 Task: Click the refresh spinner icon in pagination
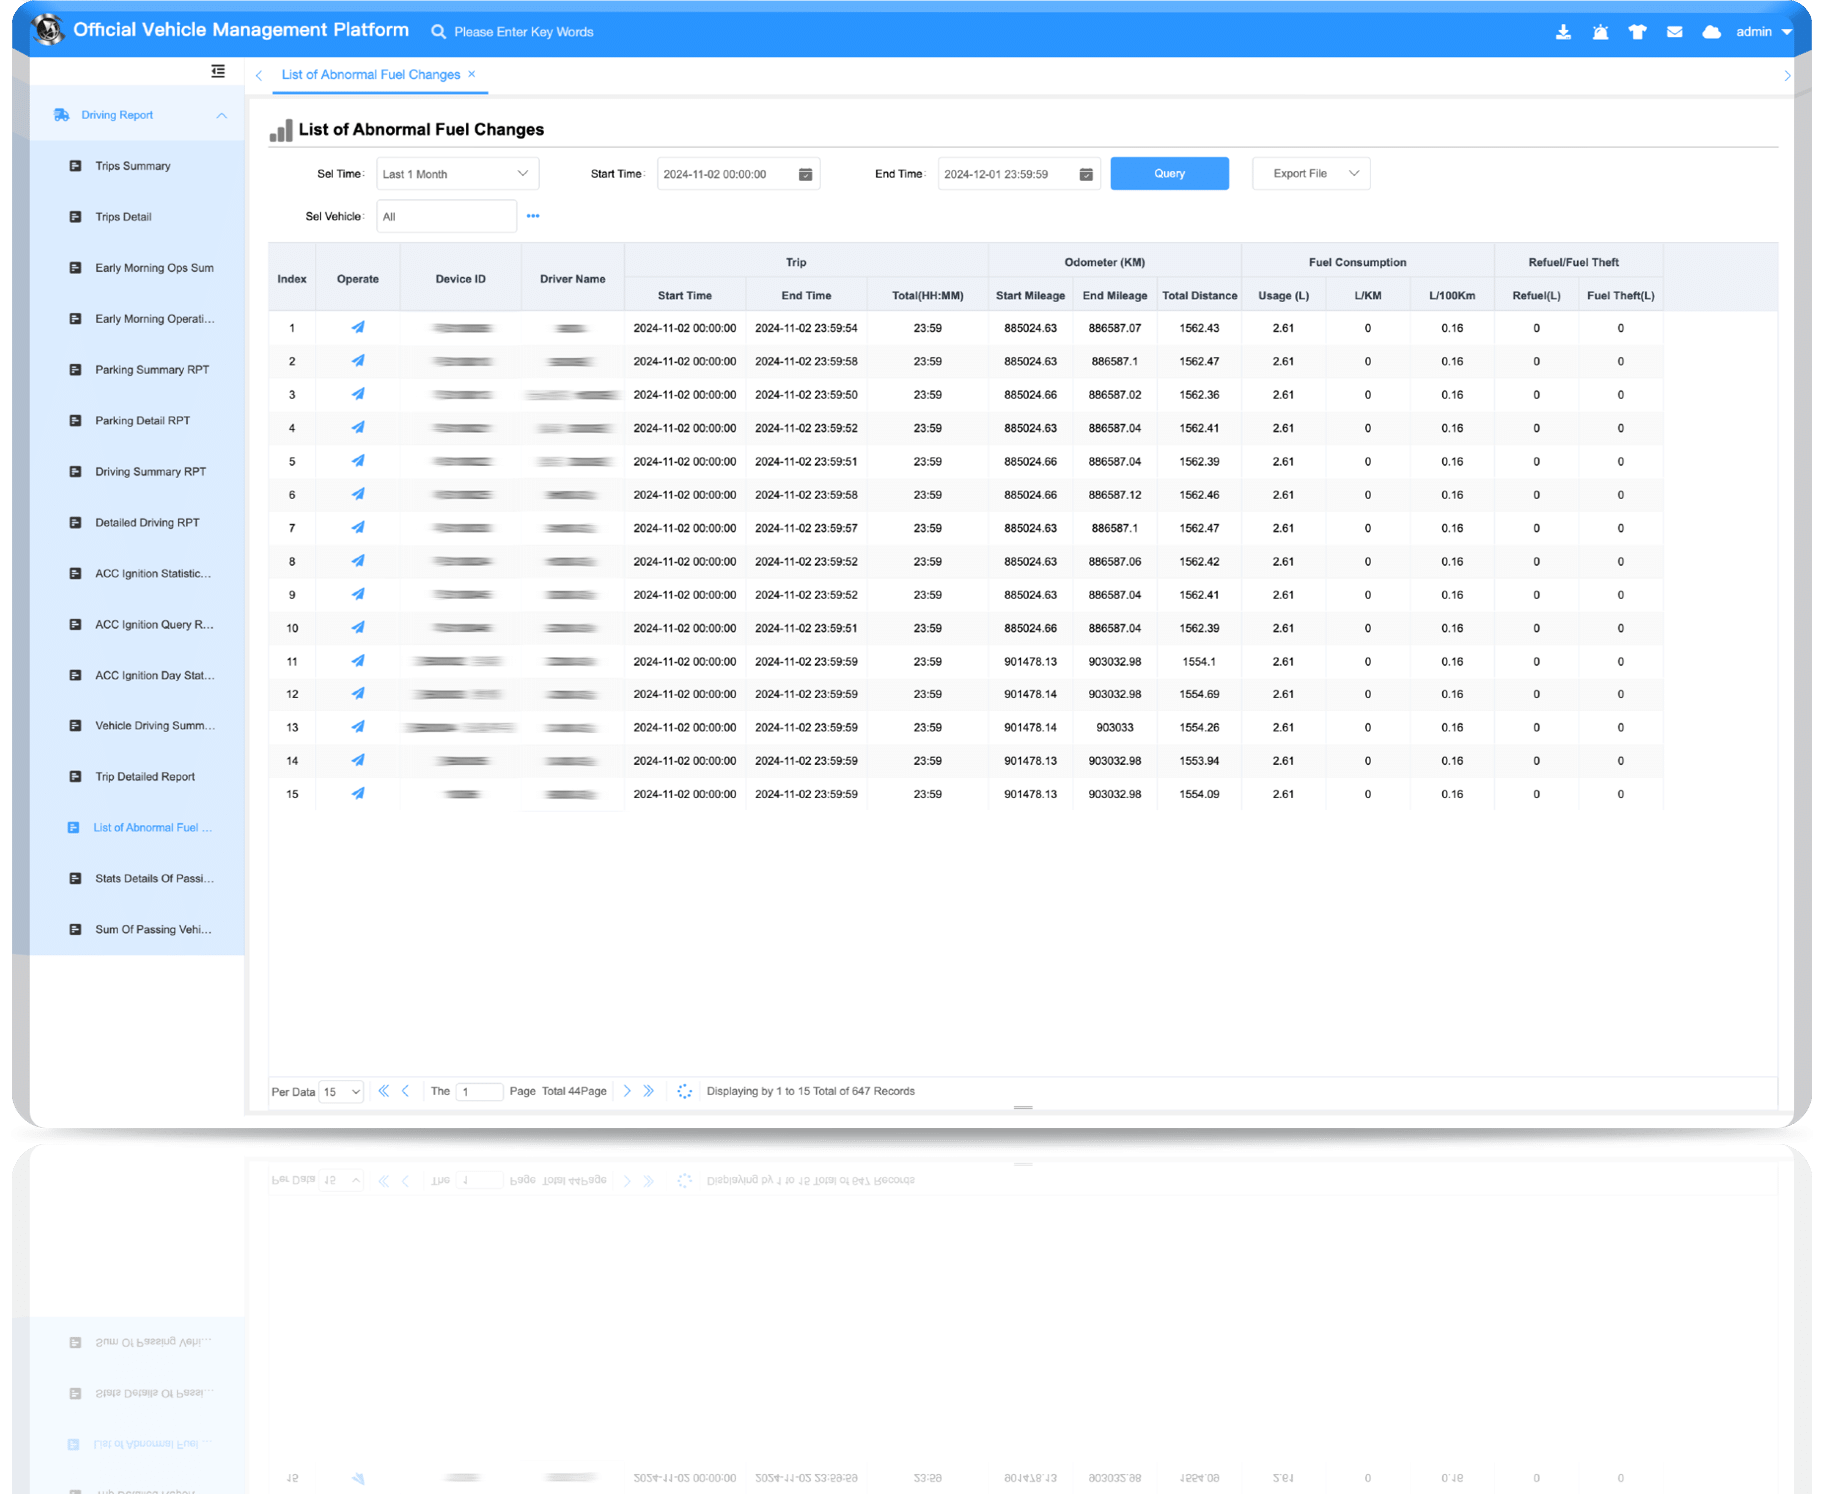[685, 1091]
